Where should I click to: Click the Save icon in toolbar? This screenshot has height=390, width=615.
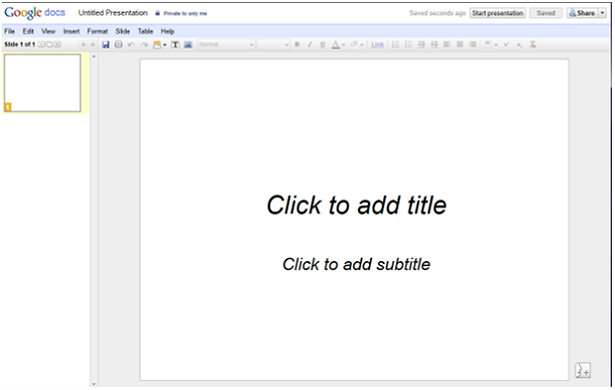click(x=106, y=45)
